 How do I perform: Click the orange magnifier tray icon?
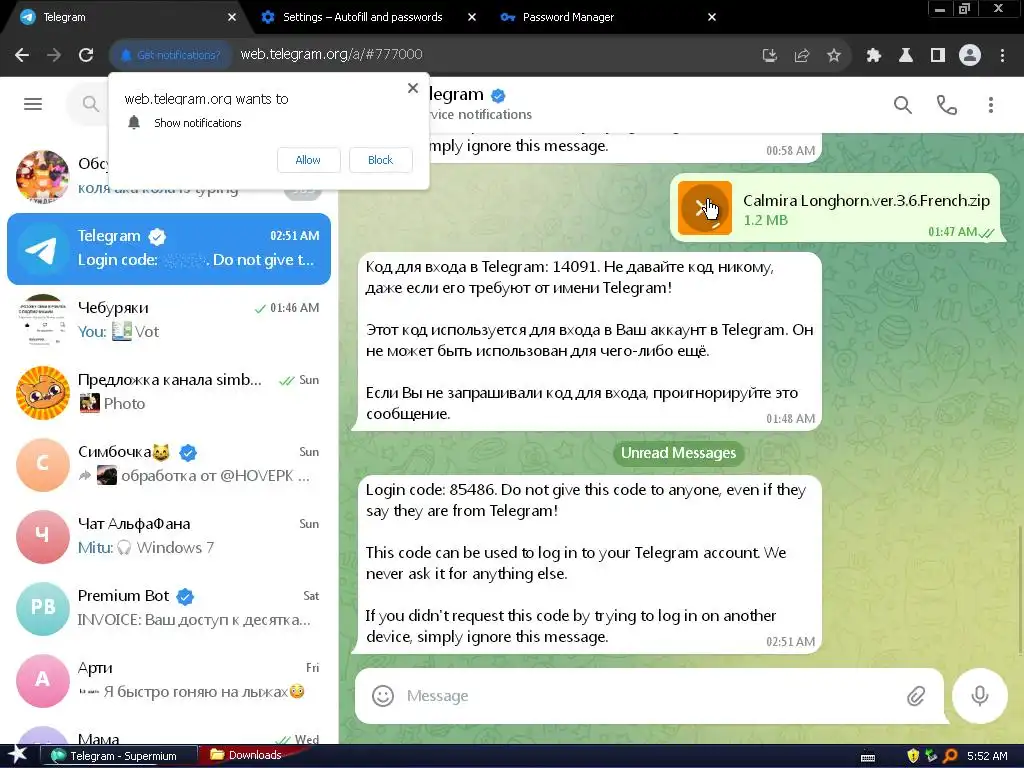click(950, 756)
